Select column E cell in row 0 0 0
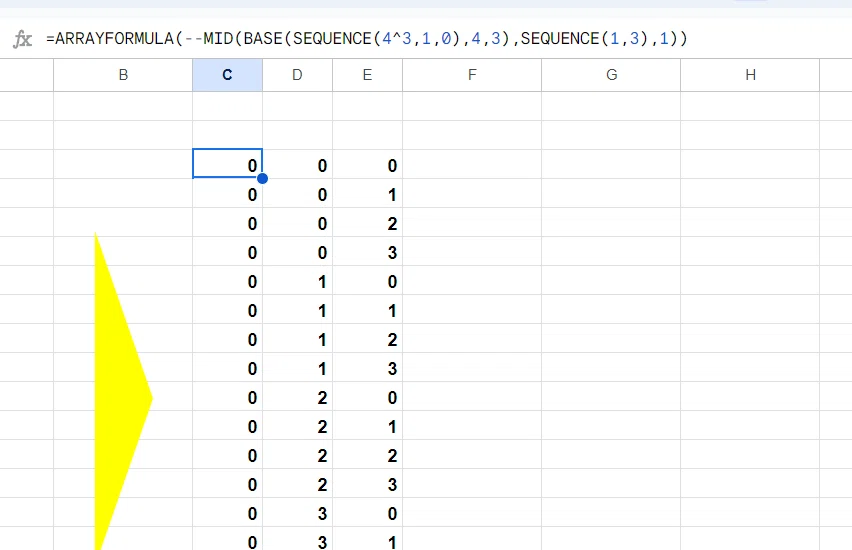This screenshot has width=852, height=550. click(367, 164)
